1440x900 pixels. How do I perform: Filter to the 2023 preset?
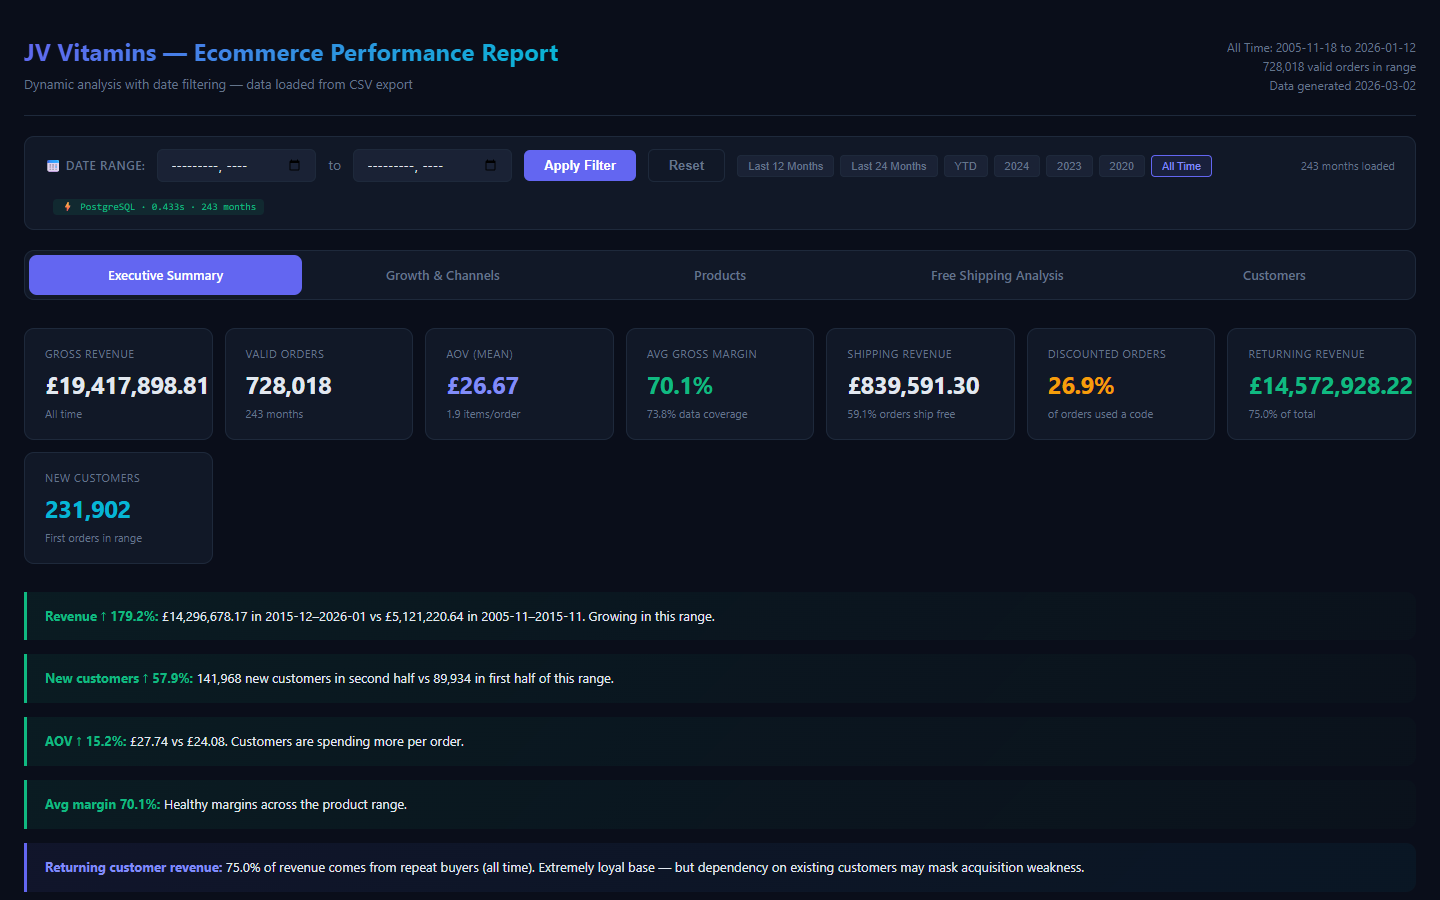(x=1069, y=166)
